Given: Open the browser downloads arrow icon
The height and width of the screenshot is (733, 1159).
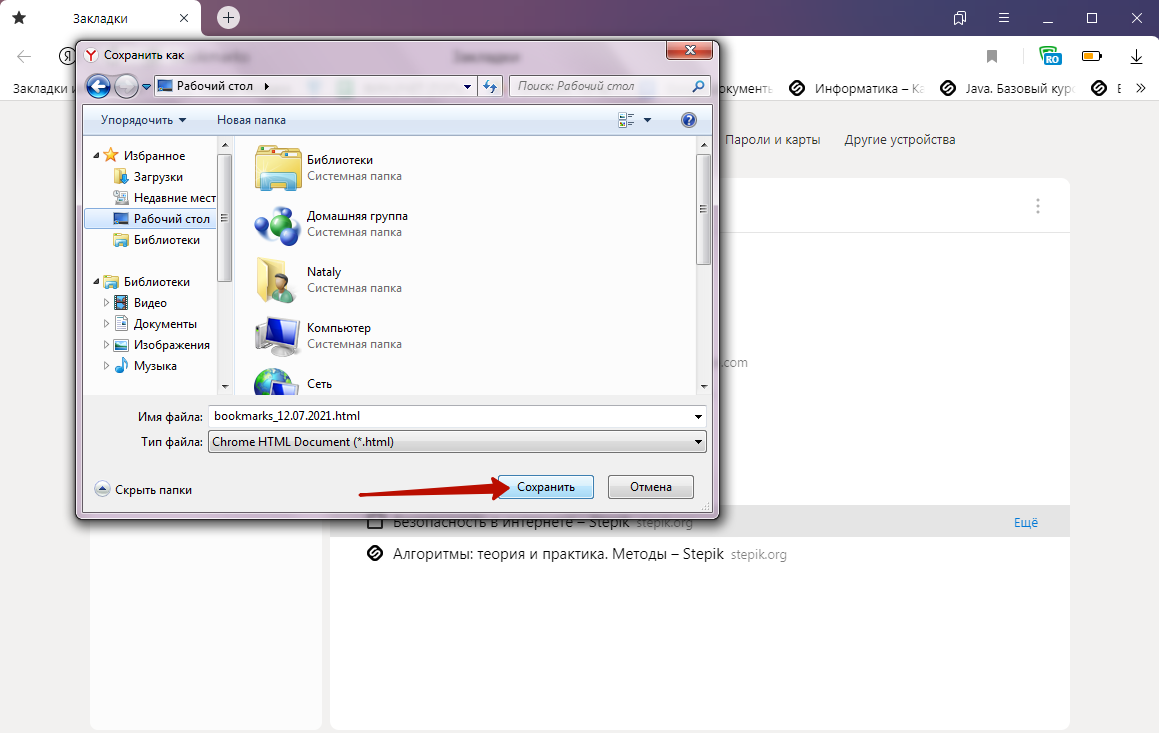Looking at the screenshot, I should coord(1136,56).
